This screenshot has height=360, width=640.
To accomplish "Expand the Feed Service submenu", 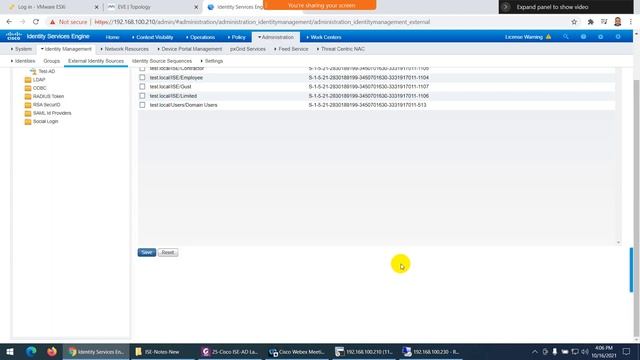I will click(291, 49).
